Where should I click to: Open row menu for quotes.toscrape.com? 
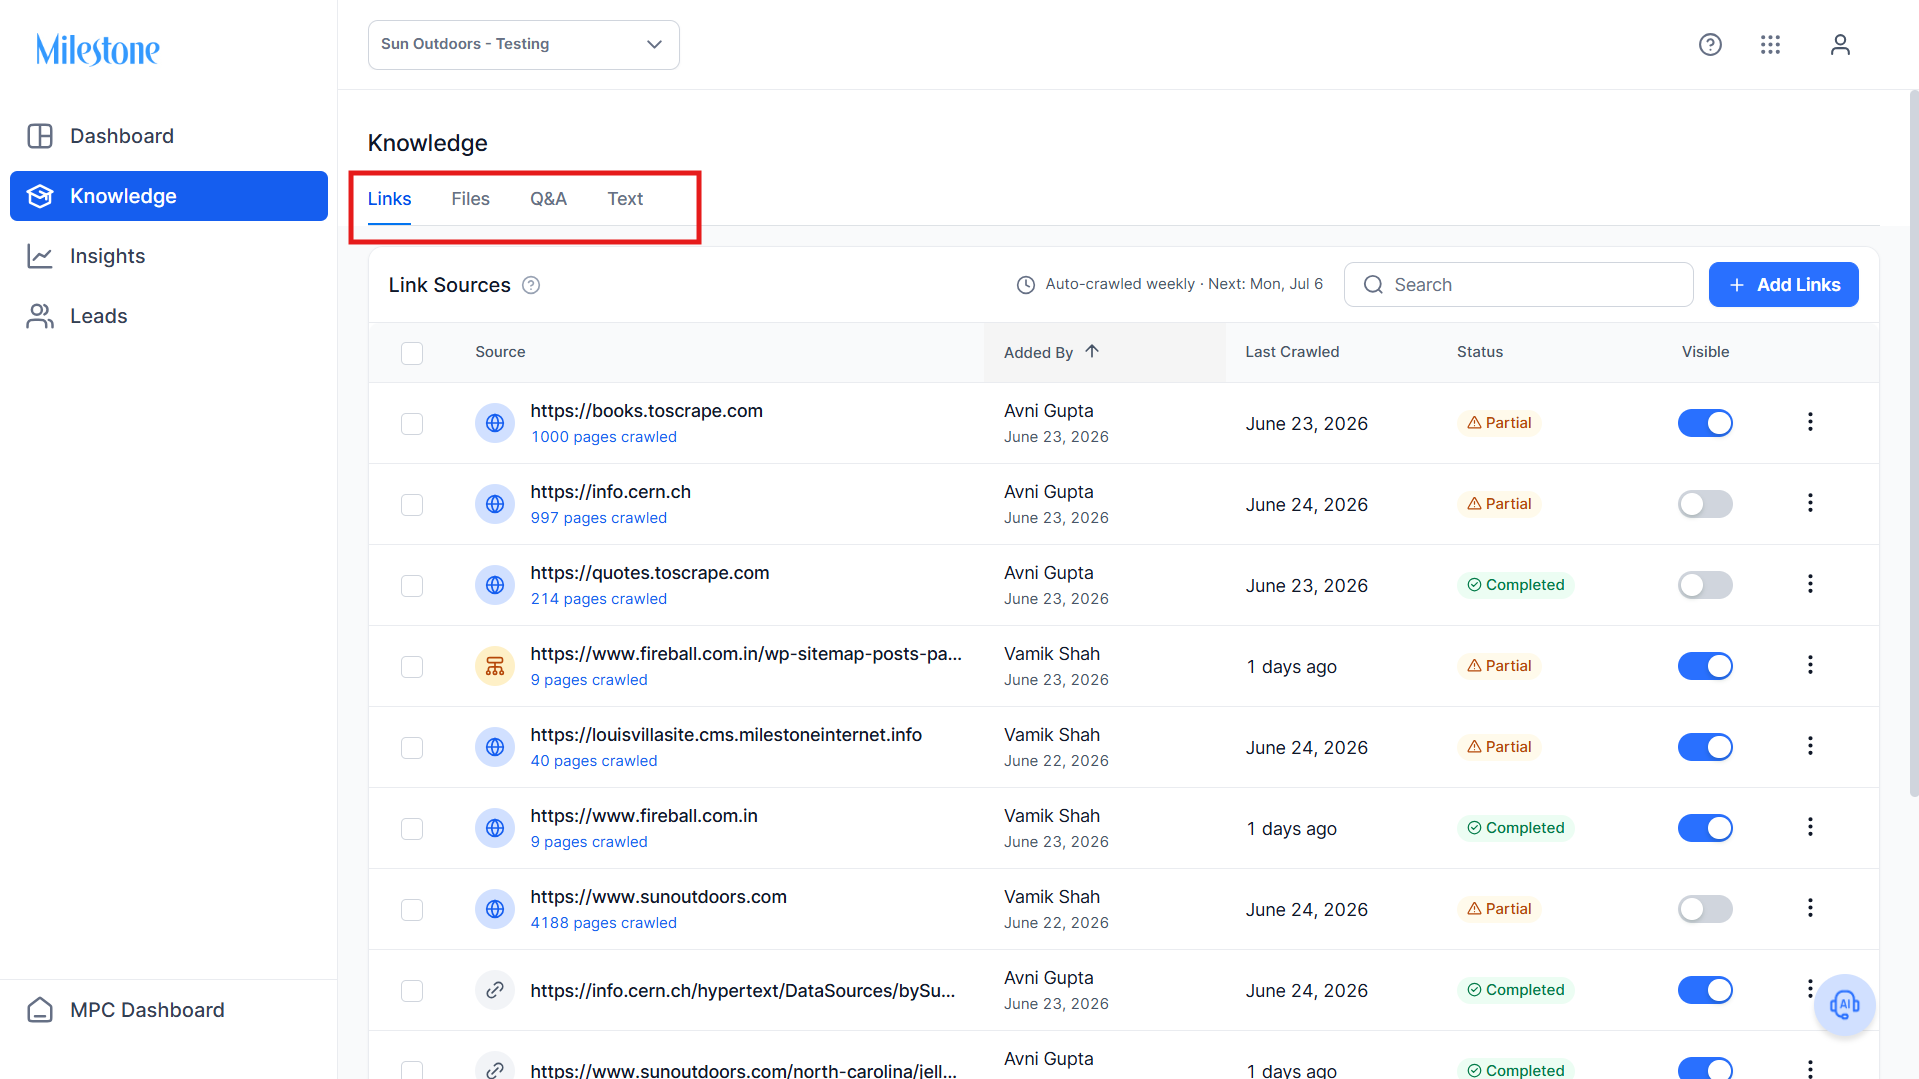click(x=1810, y=584)
